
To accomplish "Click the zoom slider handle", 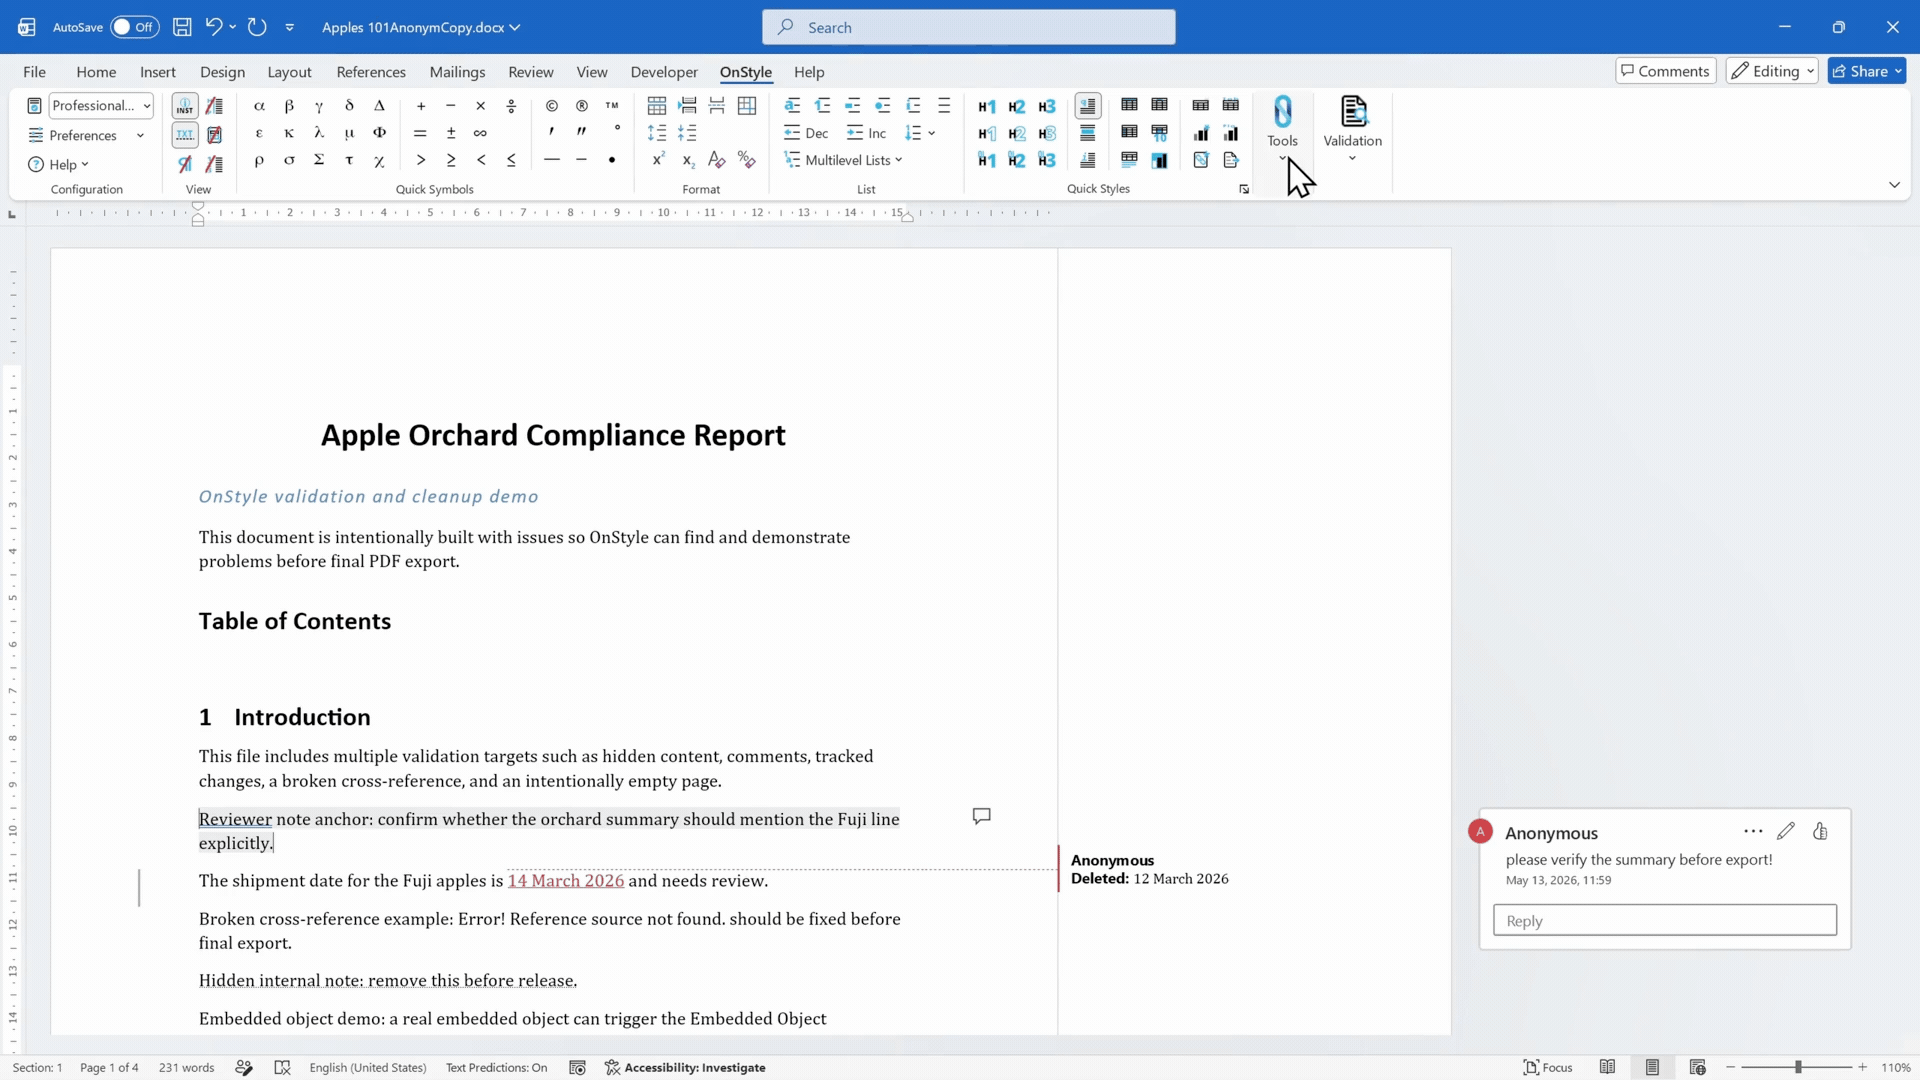I will click(x=1798, y=1067).
